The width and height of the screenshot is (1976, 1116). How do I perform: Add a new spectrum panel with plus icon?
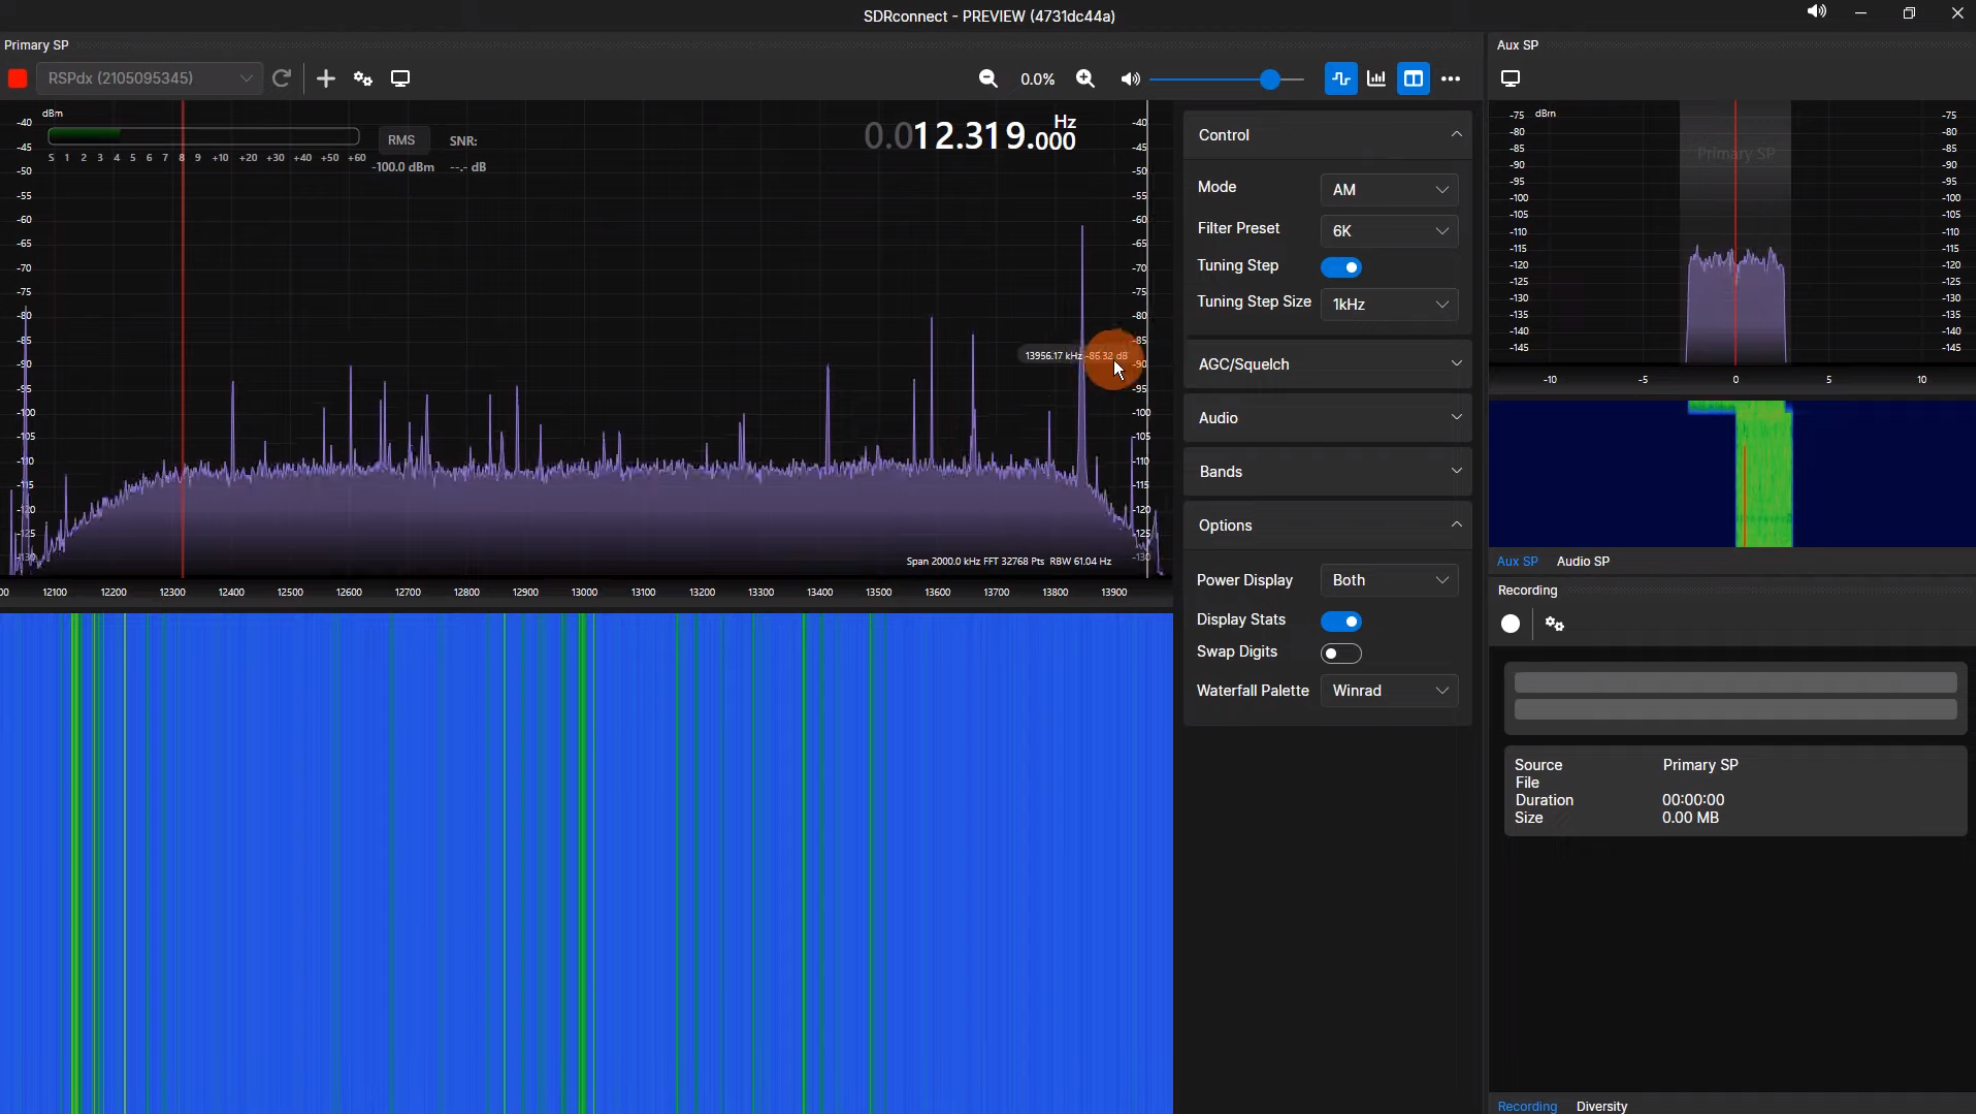tap(326, 78)
